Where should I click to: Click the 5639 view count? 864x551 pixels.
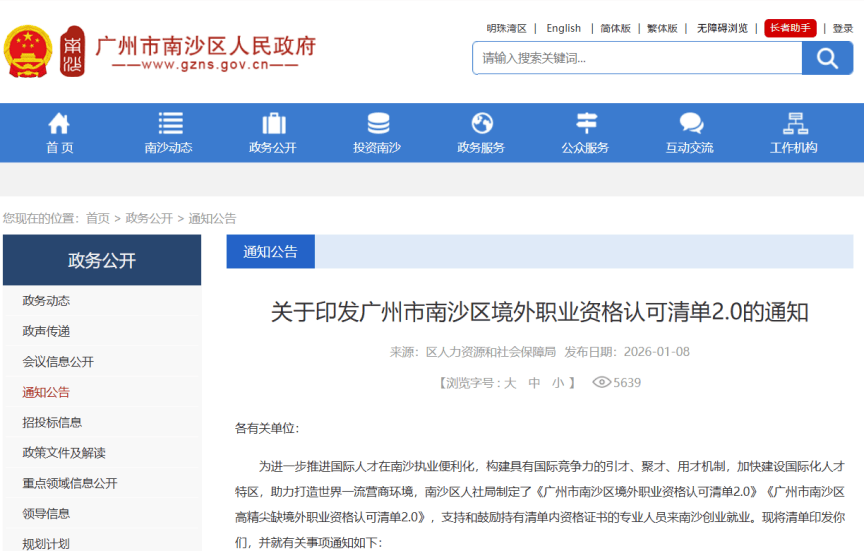627,382
